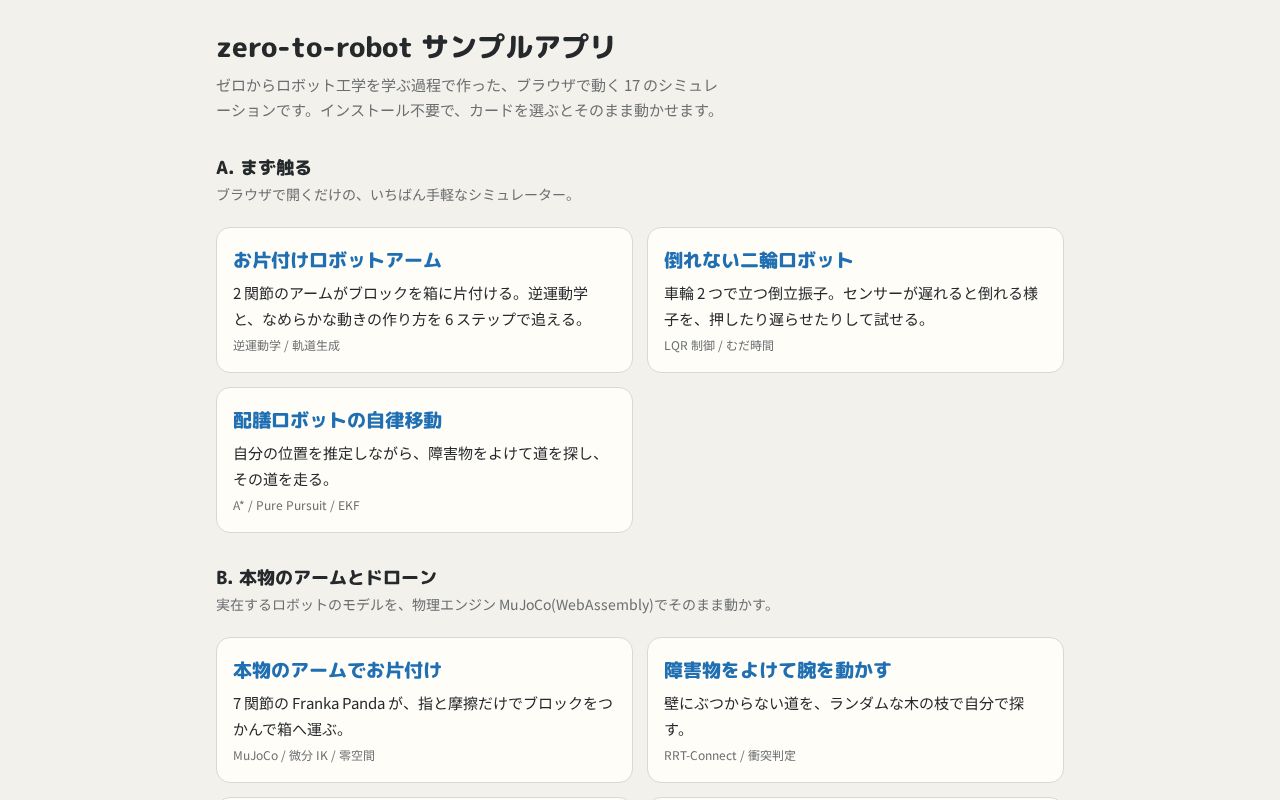Click the description starting "車輪 2 つで立つ倒立振子"
1280x800 pixels.
(851, 306)
